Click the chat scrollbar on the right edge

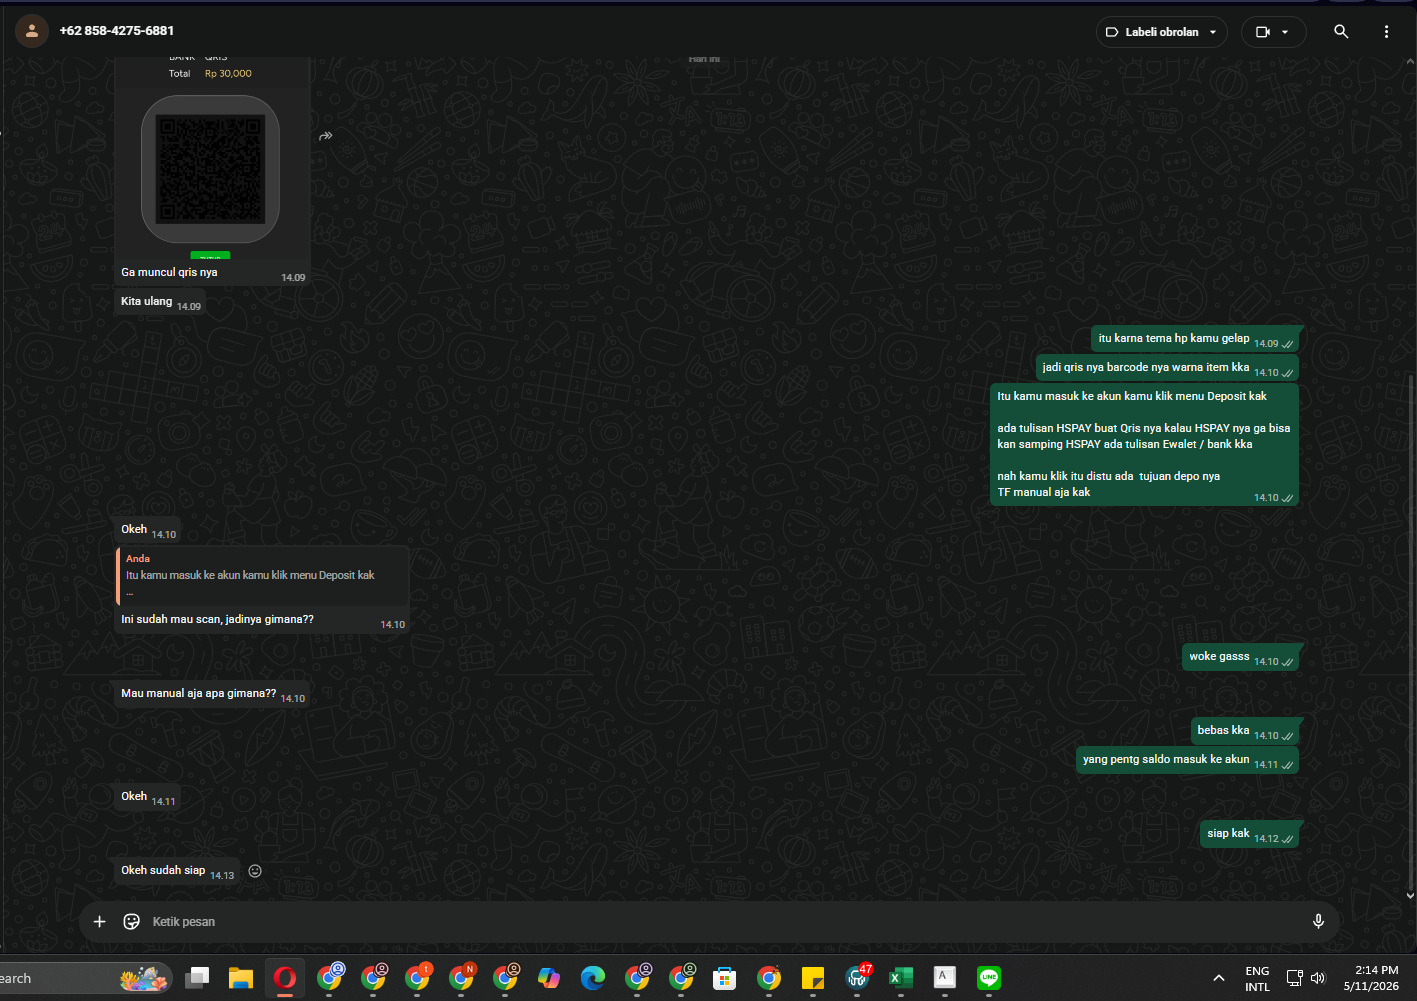coord(1410,635)
